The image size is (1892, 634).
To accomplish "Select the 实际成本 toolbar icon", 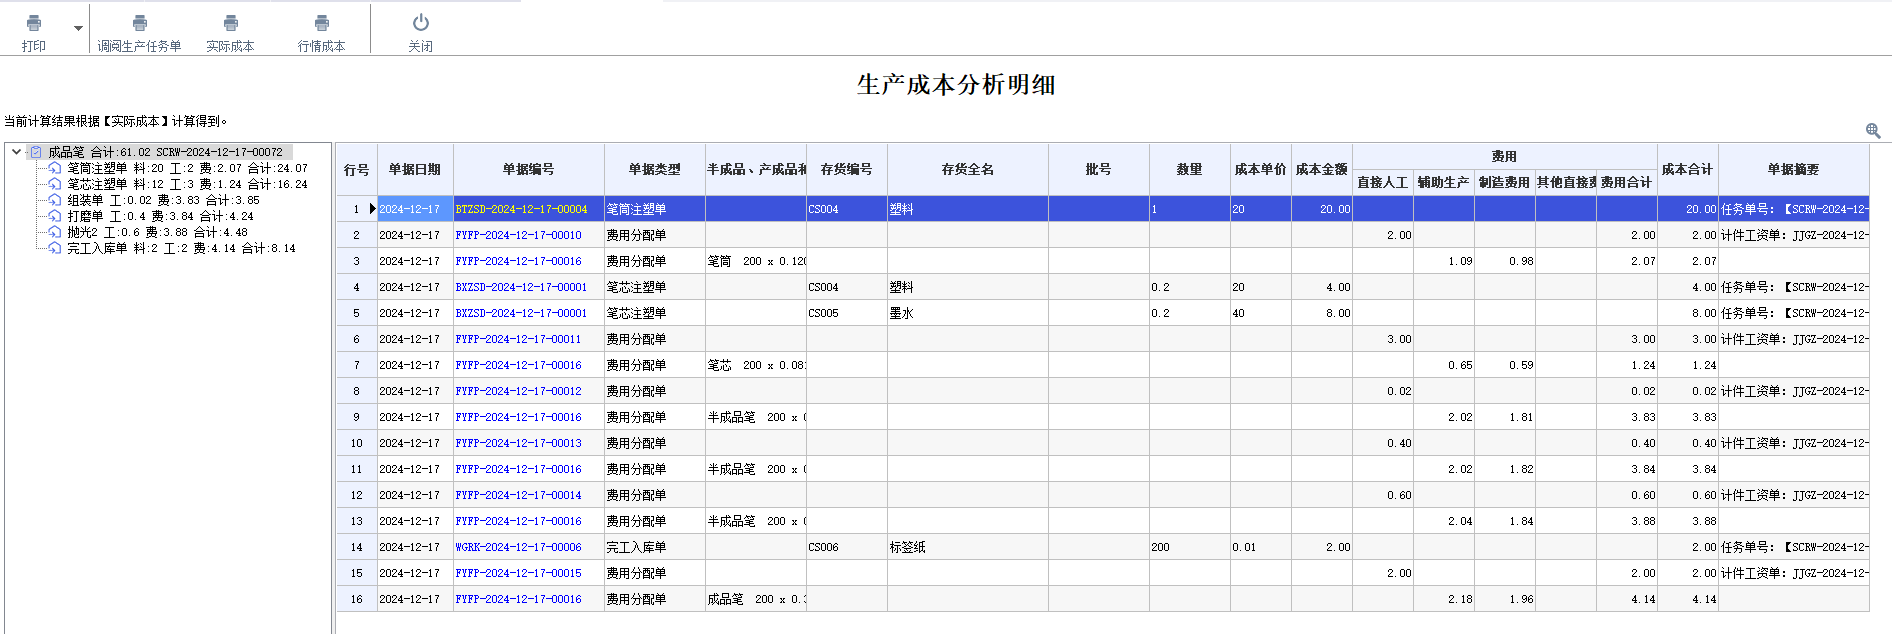I will [231, 23].
